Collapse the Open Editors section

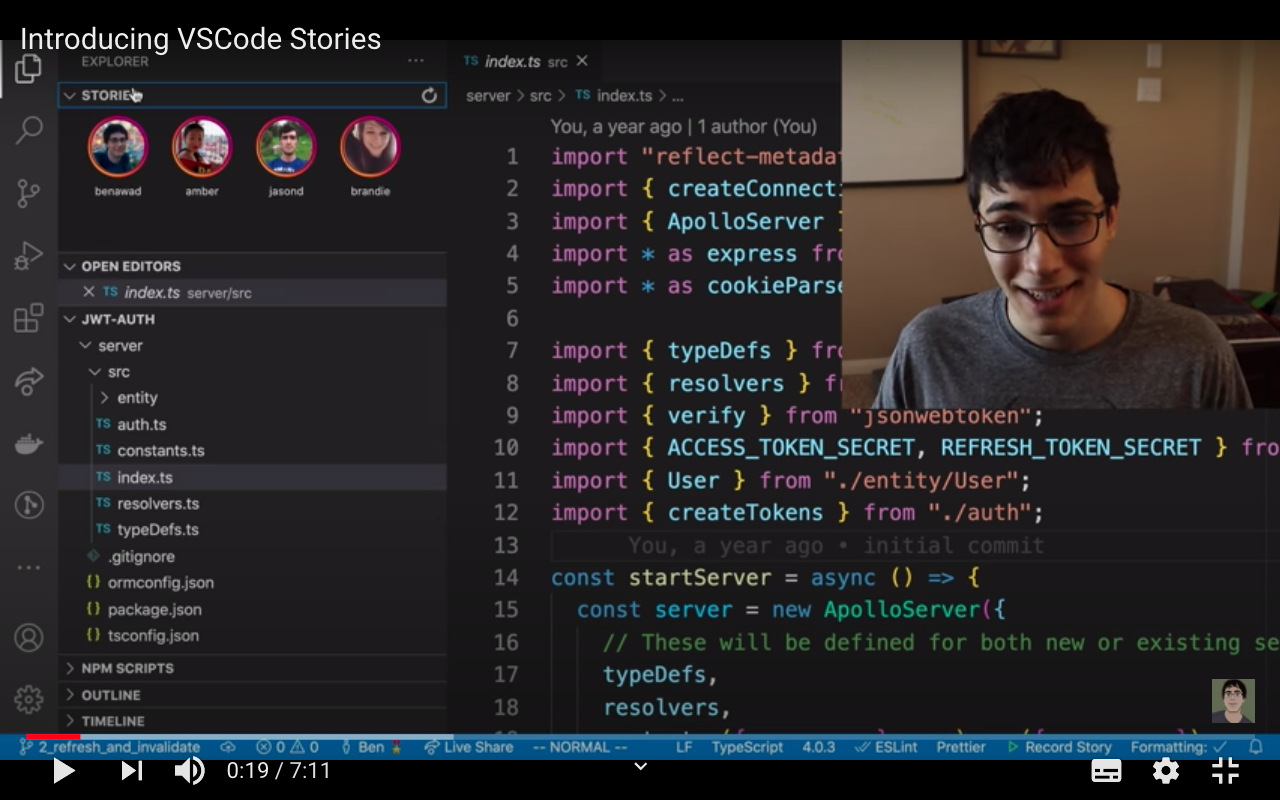[x=69, y=266]
